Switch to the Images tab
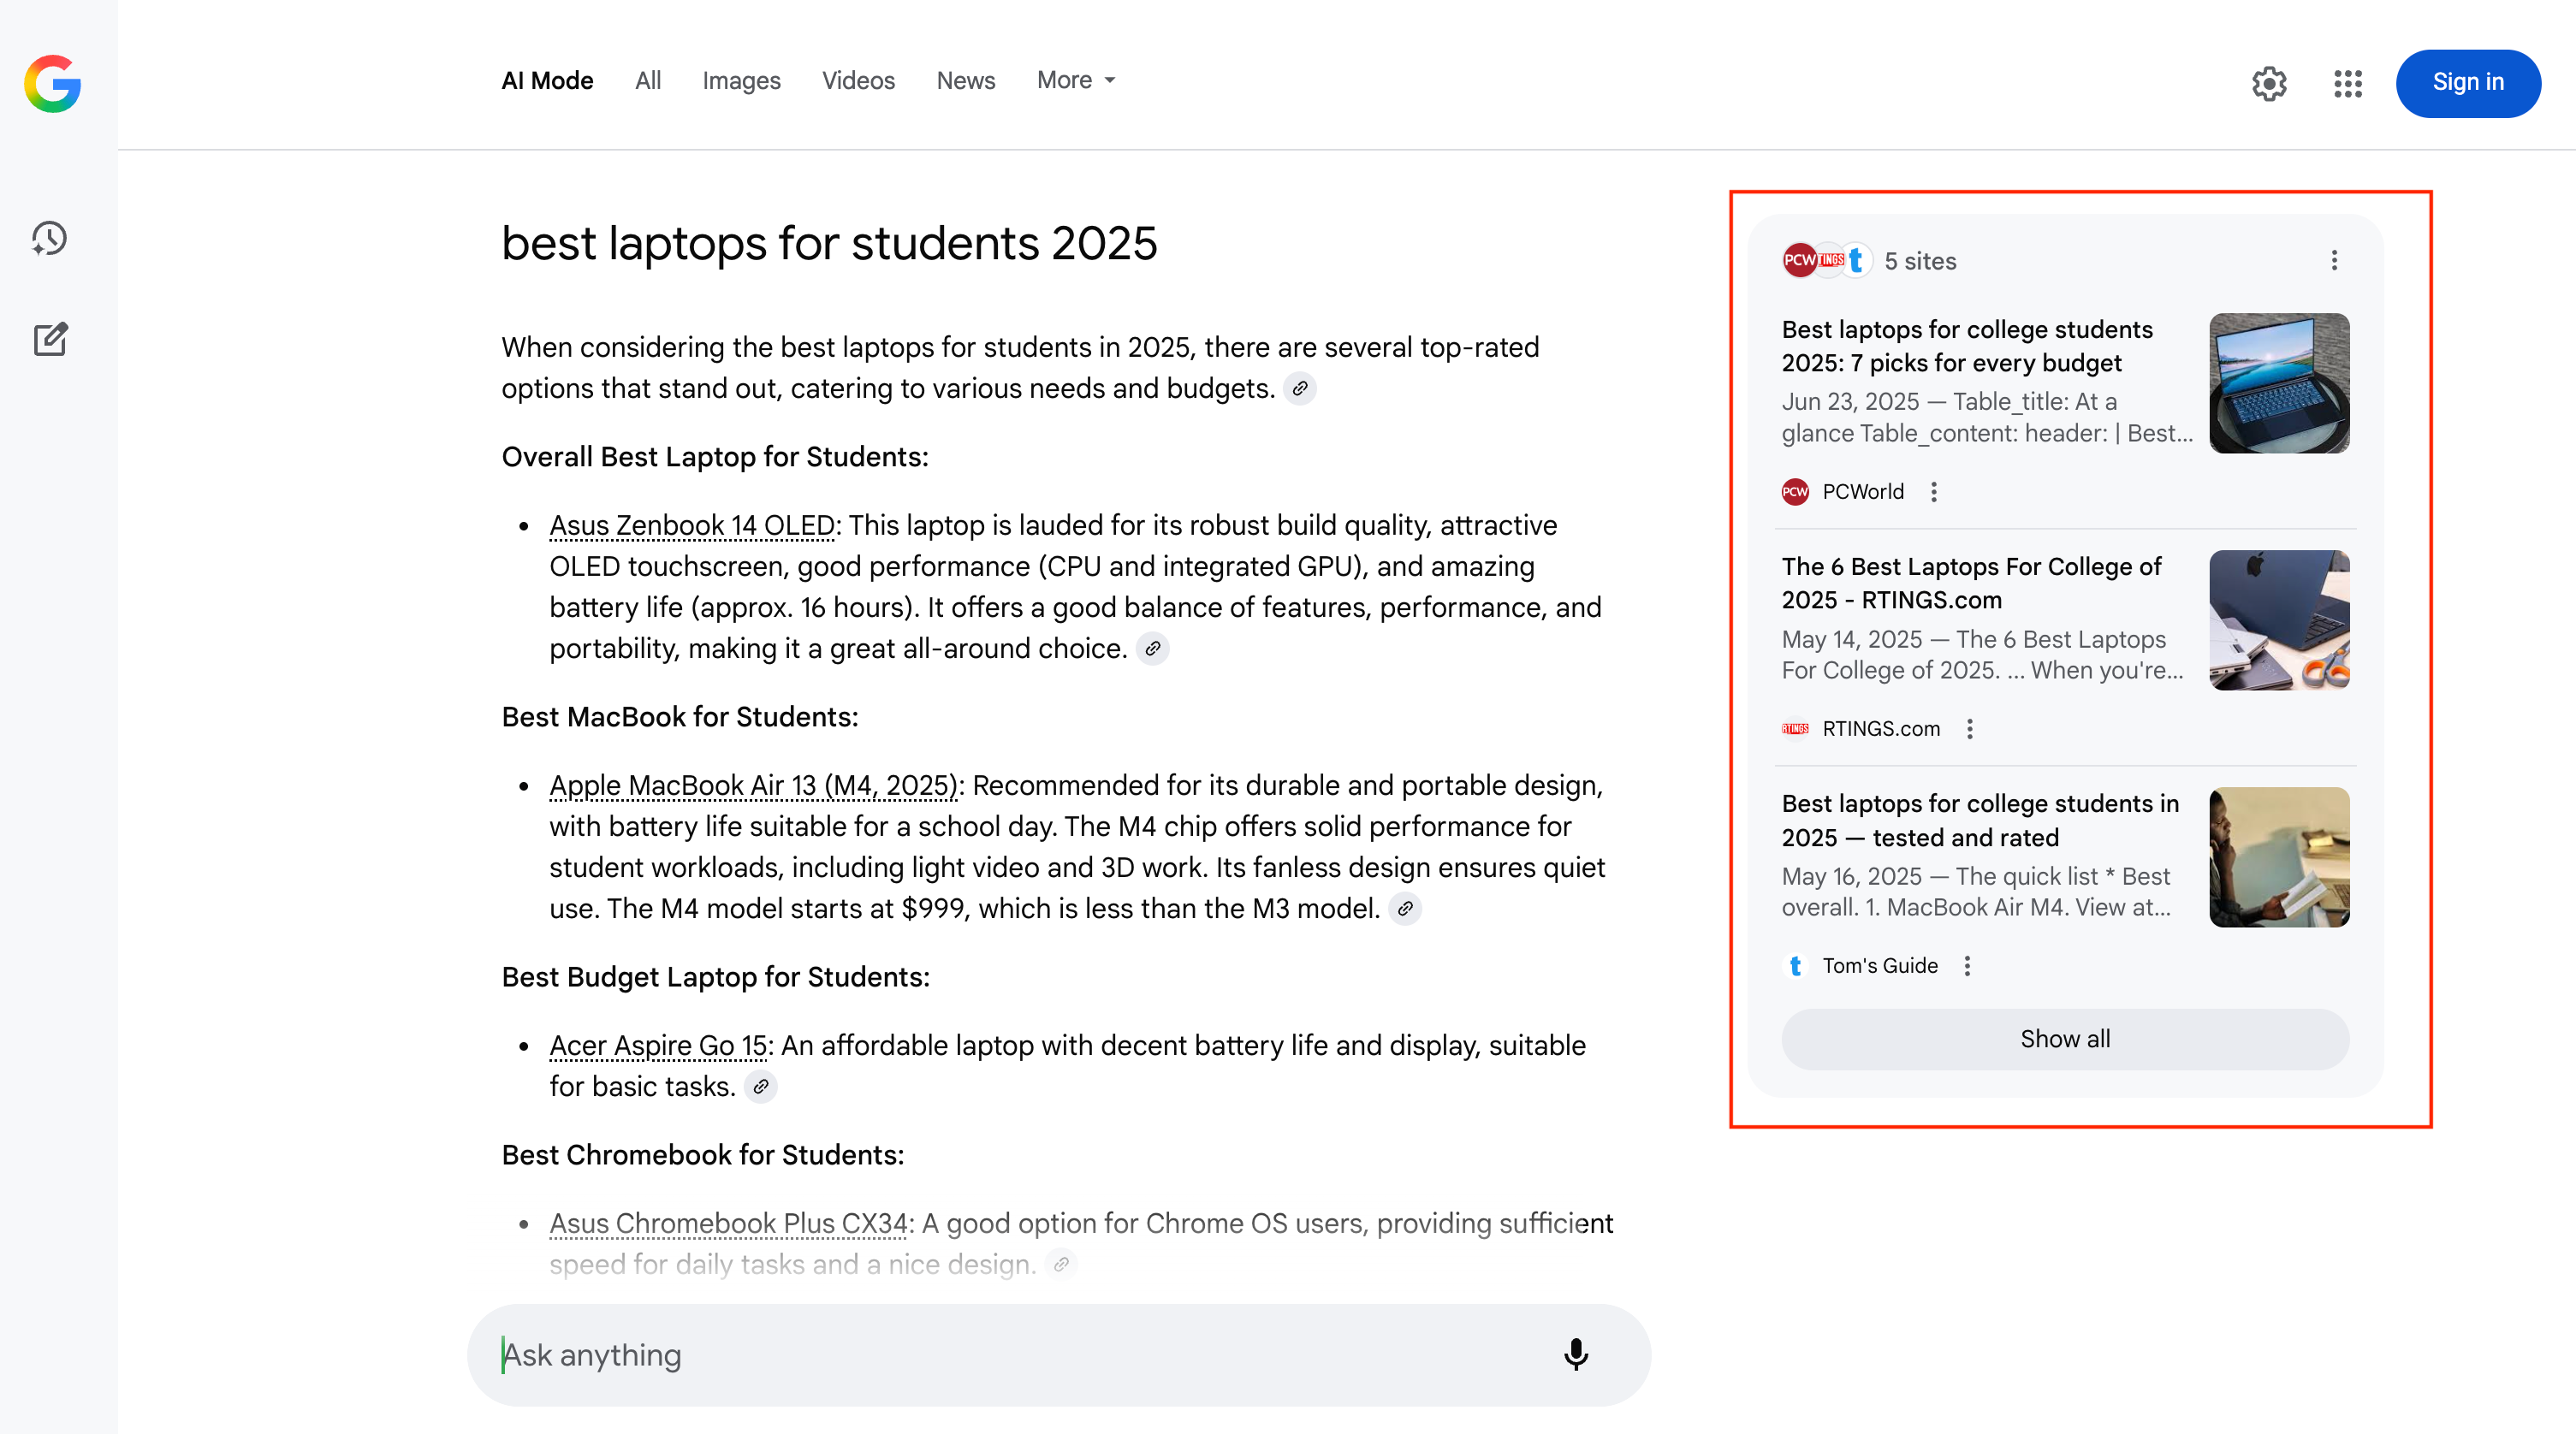Screen dimensions: 2576x1434 pyautogui.click(x=741, y=80)
